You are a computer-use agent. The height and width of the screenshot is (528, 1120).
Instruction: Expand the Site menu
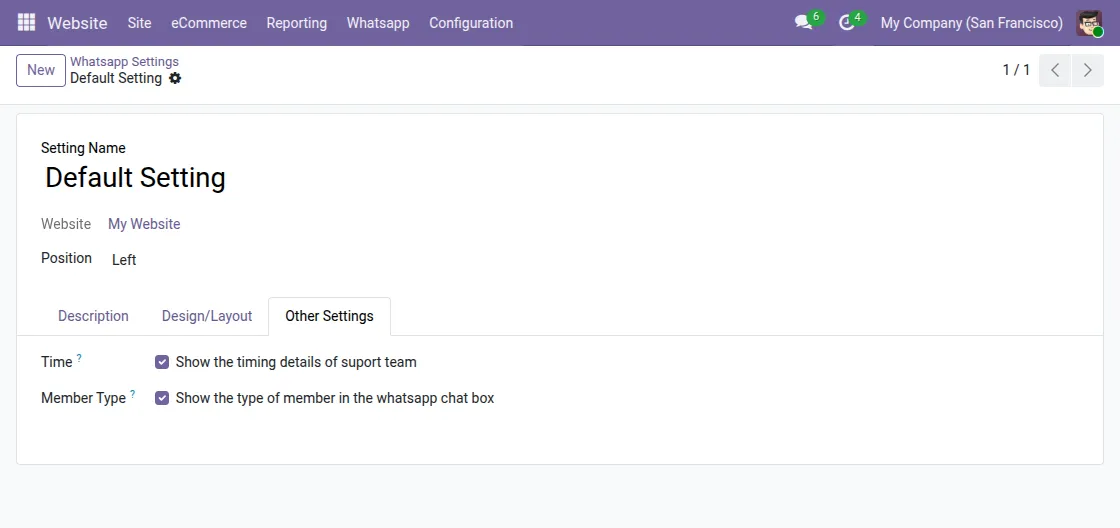pos(139,22)
